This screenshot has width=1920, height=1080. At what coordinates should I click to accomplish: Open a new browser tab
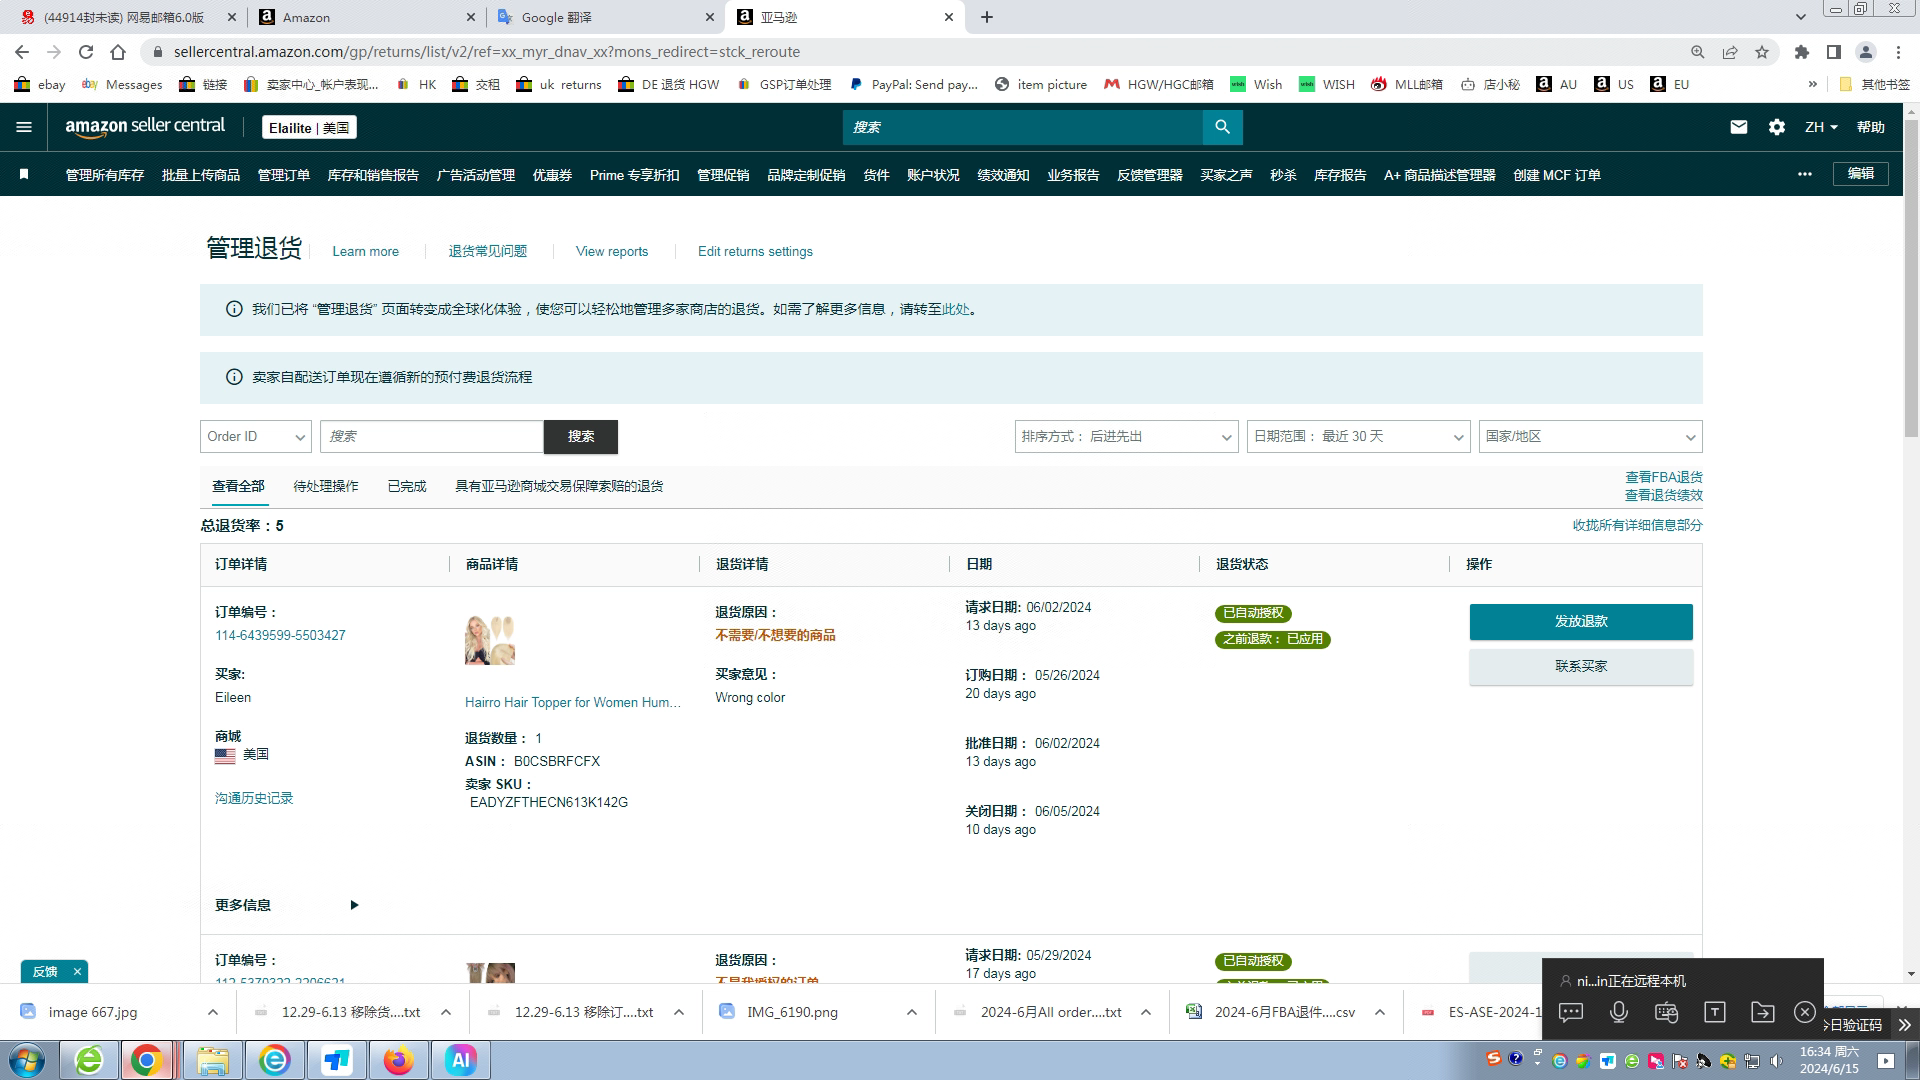pyautogui.click(x=986, y=17)
